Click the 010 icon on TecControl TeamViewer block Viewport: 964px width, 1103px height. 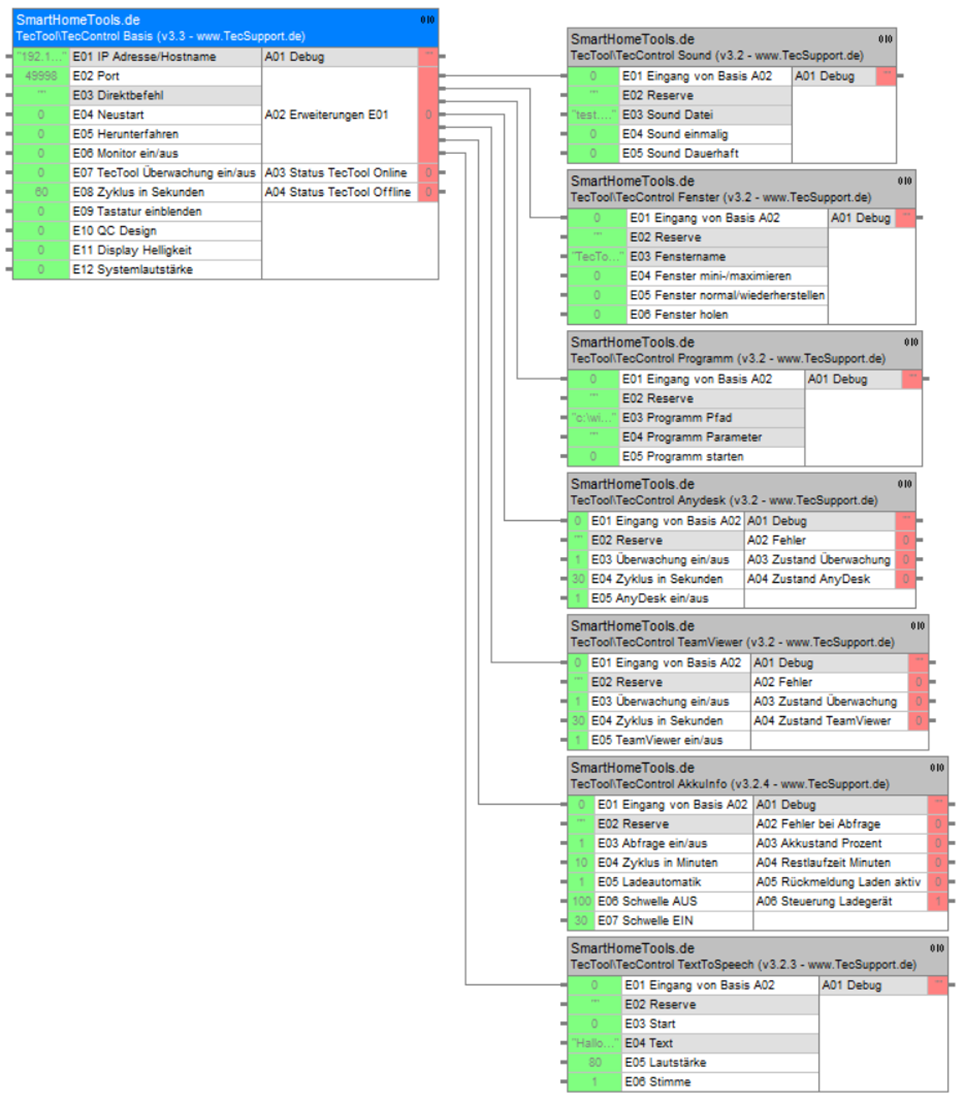(x=918, y=626)
